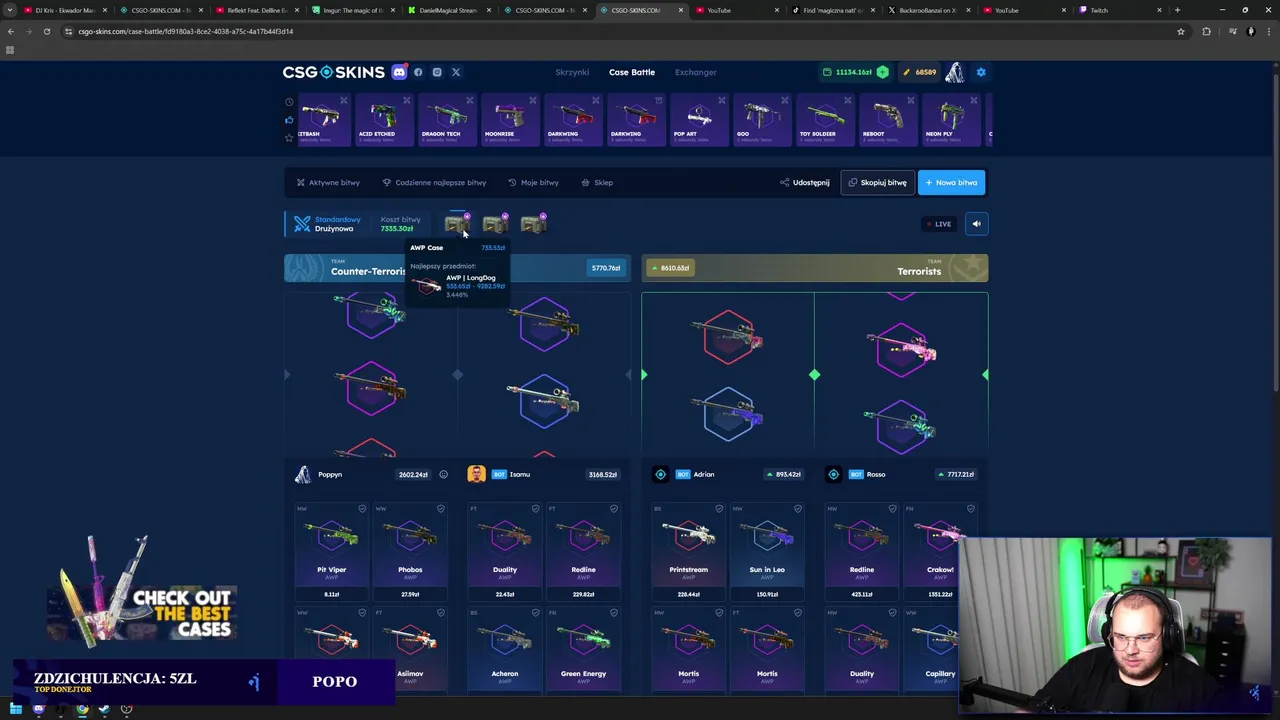The image size is (1280, 720).
Task: Open the Case Battle tab
Action: [x=632, y=72]
